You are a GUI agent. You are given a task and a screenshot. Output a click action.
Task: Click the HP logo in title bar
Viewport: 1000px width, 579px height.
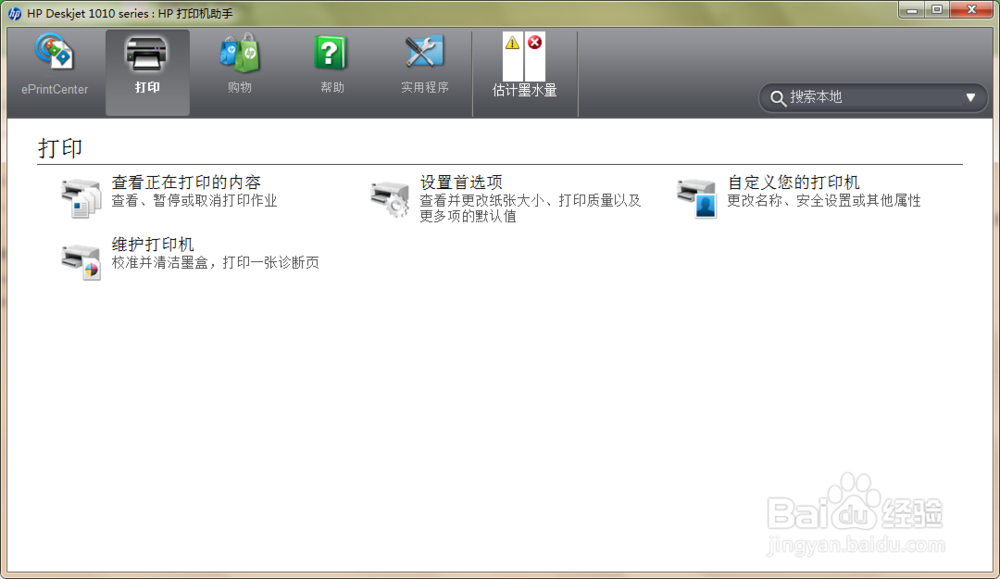[x=15, y=13]
